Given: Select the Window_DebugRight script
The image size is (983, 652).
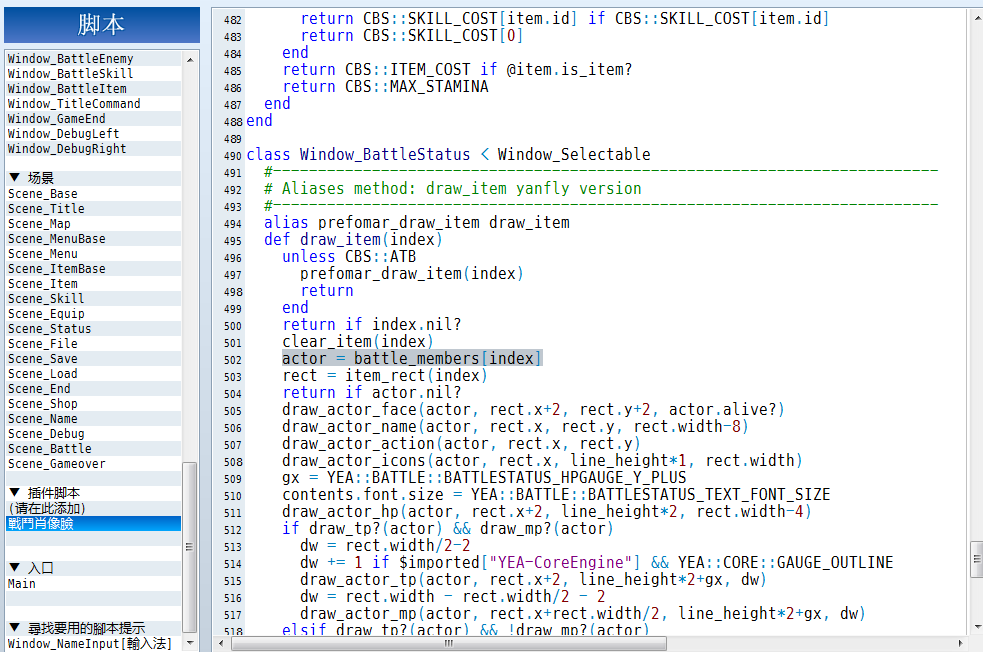Looking at the screenshot, I should pyautogui.click(x=94, y=149).
